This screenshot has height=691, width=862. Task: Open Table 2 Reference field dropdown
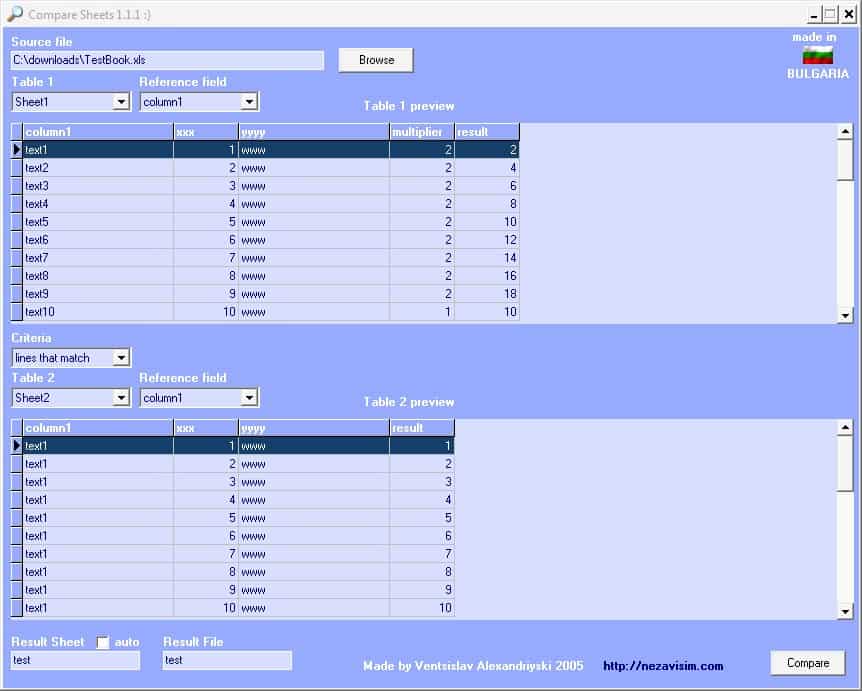click(x=249, y=397)
